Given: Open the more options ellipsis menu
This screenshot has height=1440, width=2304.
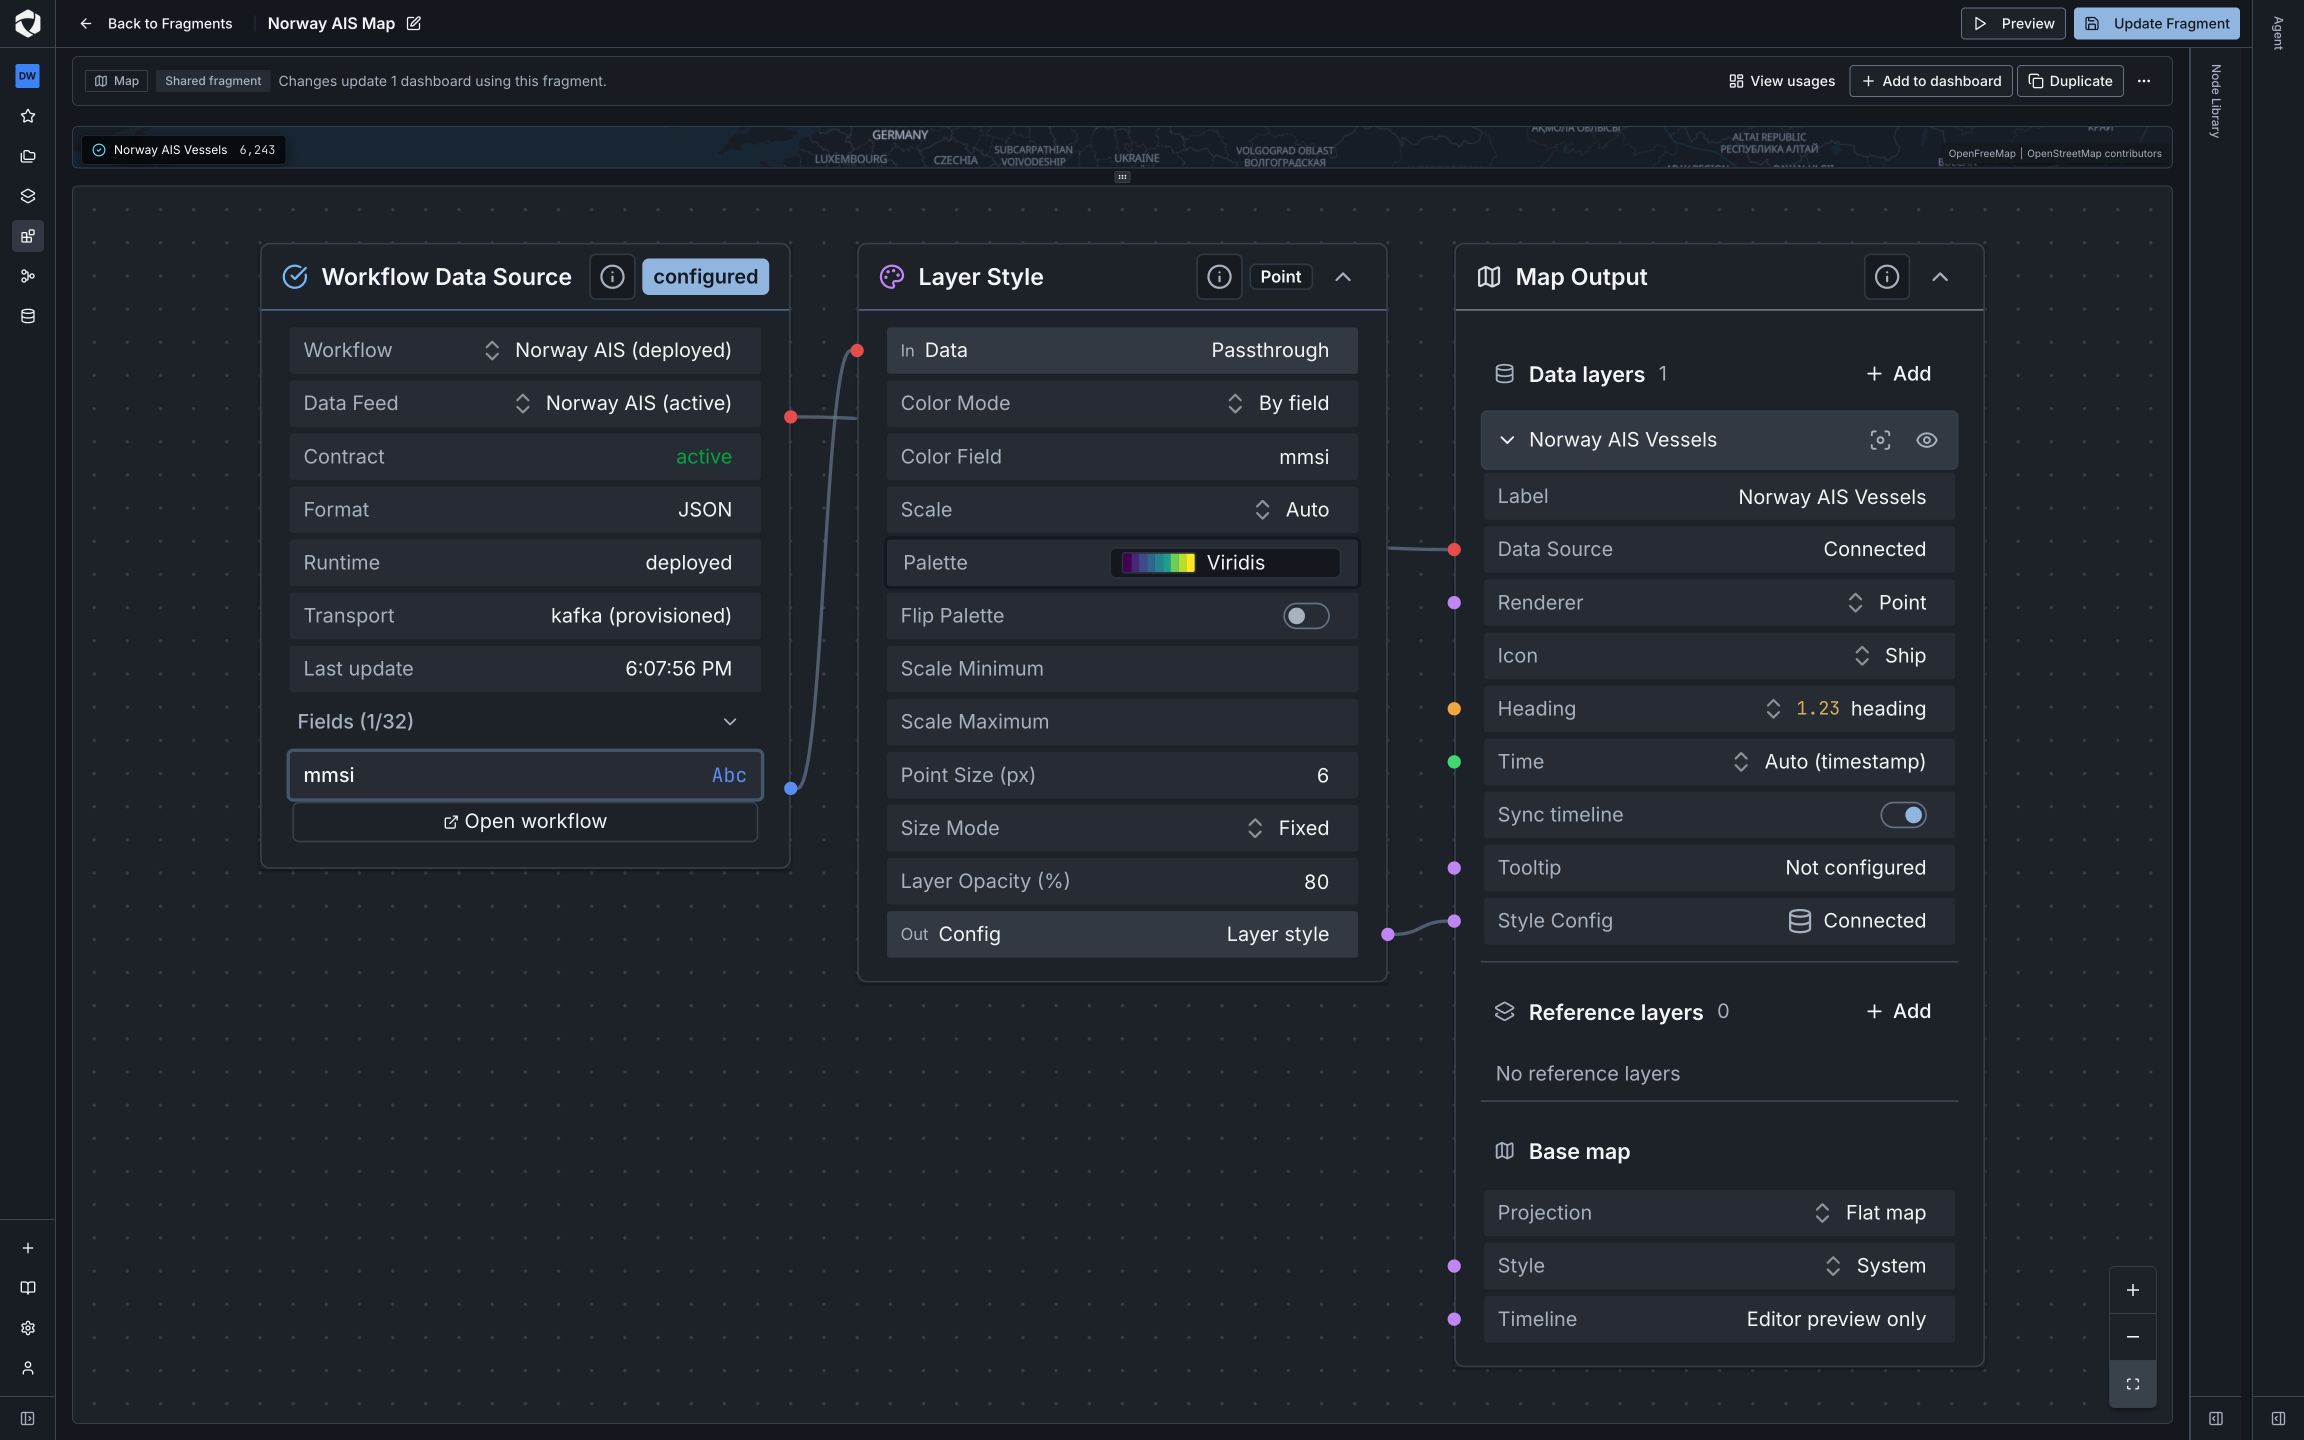Looking at the screenshot, I should click(2144, 81).
